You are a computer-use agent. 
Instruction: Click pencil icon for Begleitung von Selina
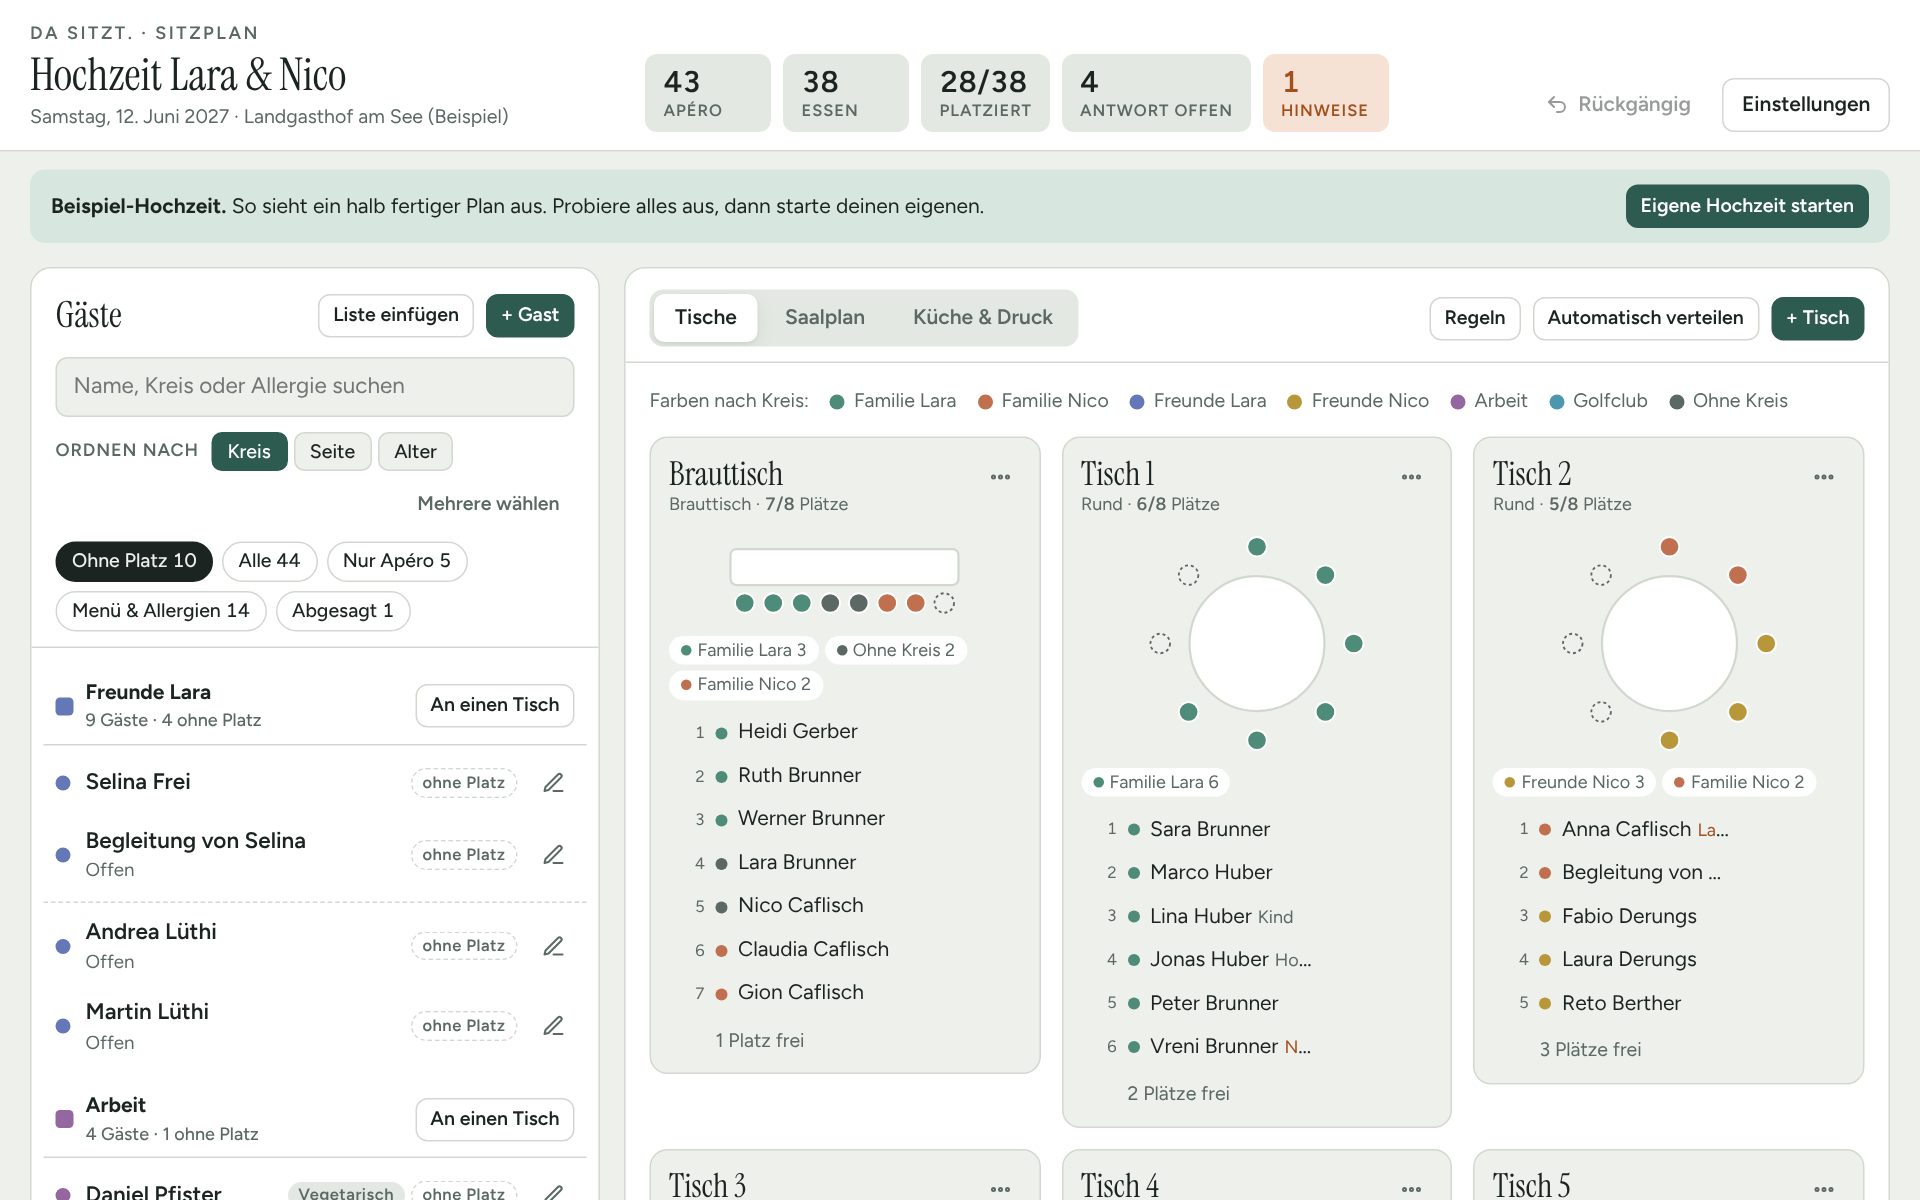553,855
